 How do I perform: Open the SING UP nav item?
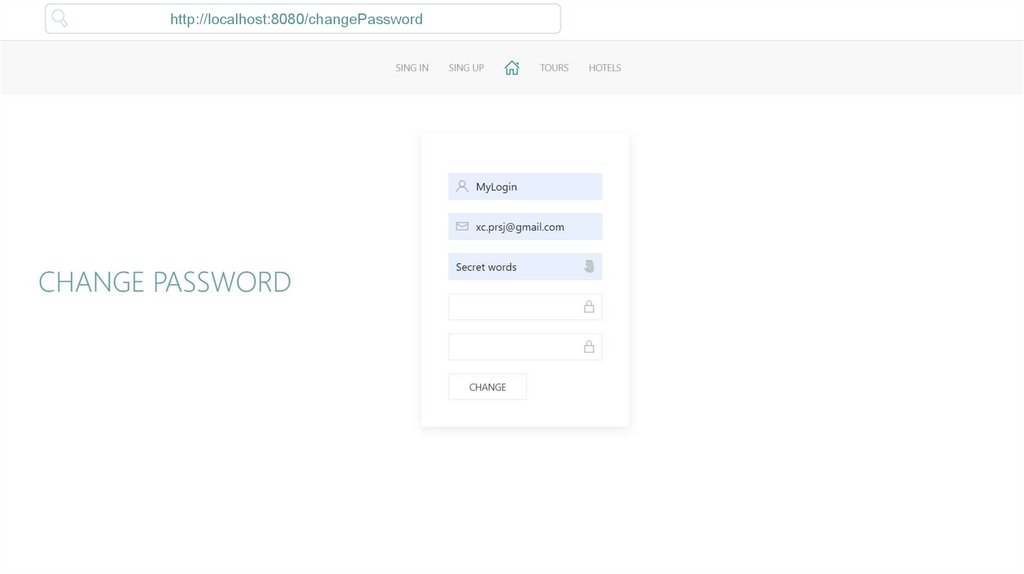466,68
